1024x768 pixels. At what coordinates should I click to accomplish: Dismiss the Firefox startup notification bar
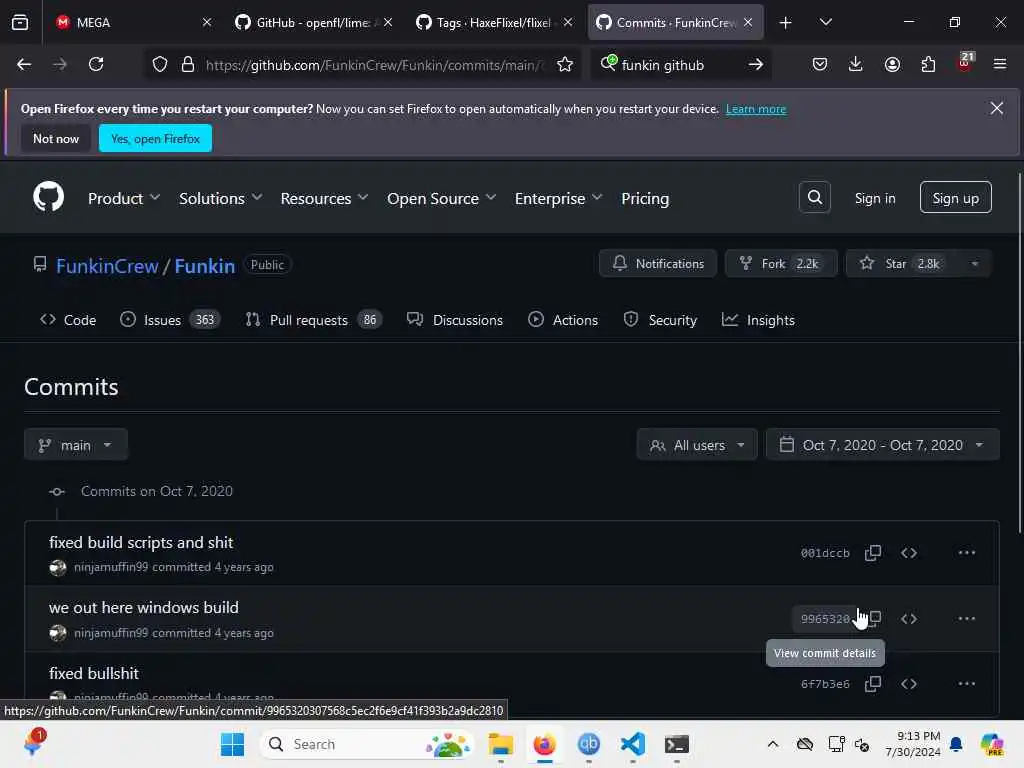[x=997, y=108]
